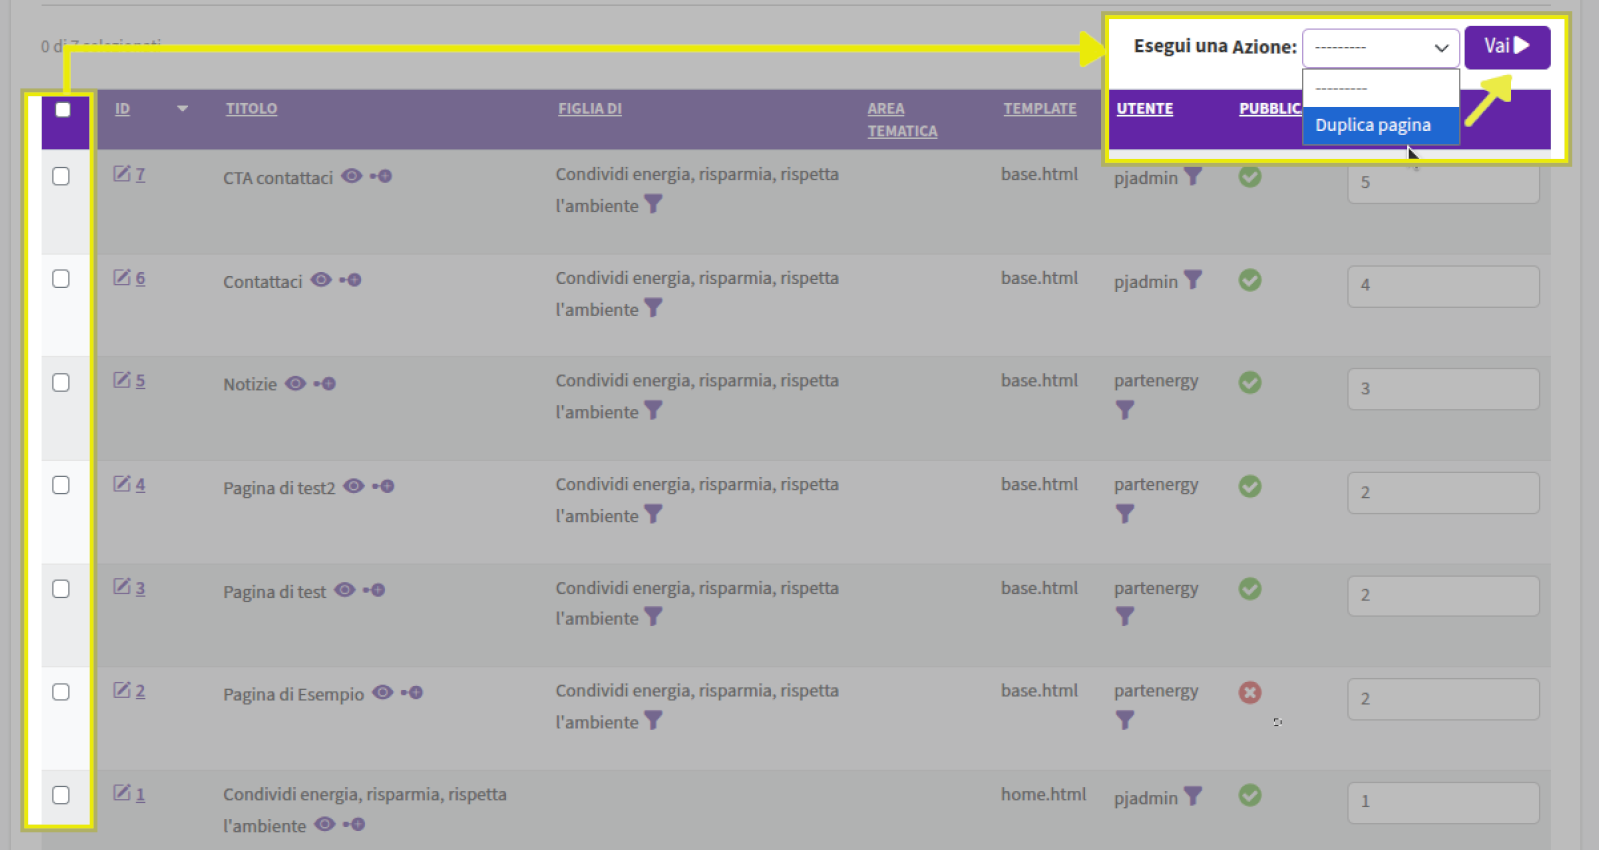Click the add-child icon next to Pagina di test
The height and width of the screenshot is (850, 1599).
(374, 590)
